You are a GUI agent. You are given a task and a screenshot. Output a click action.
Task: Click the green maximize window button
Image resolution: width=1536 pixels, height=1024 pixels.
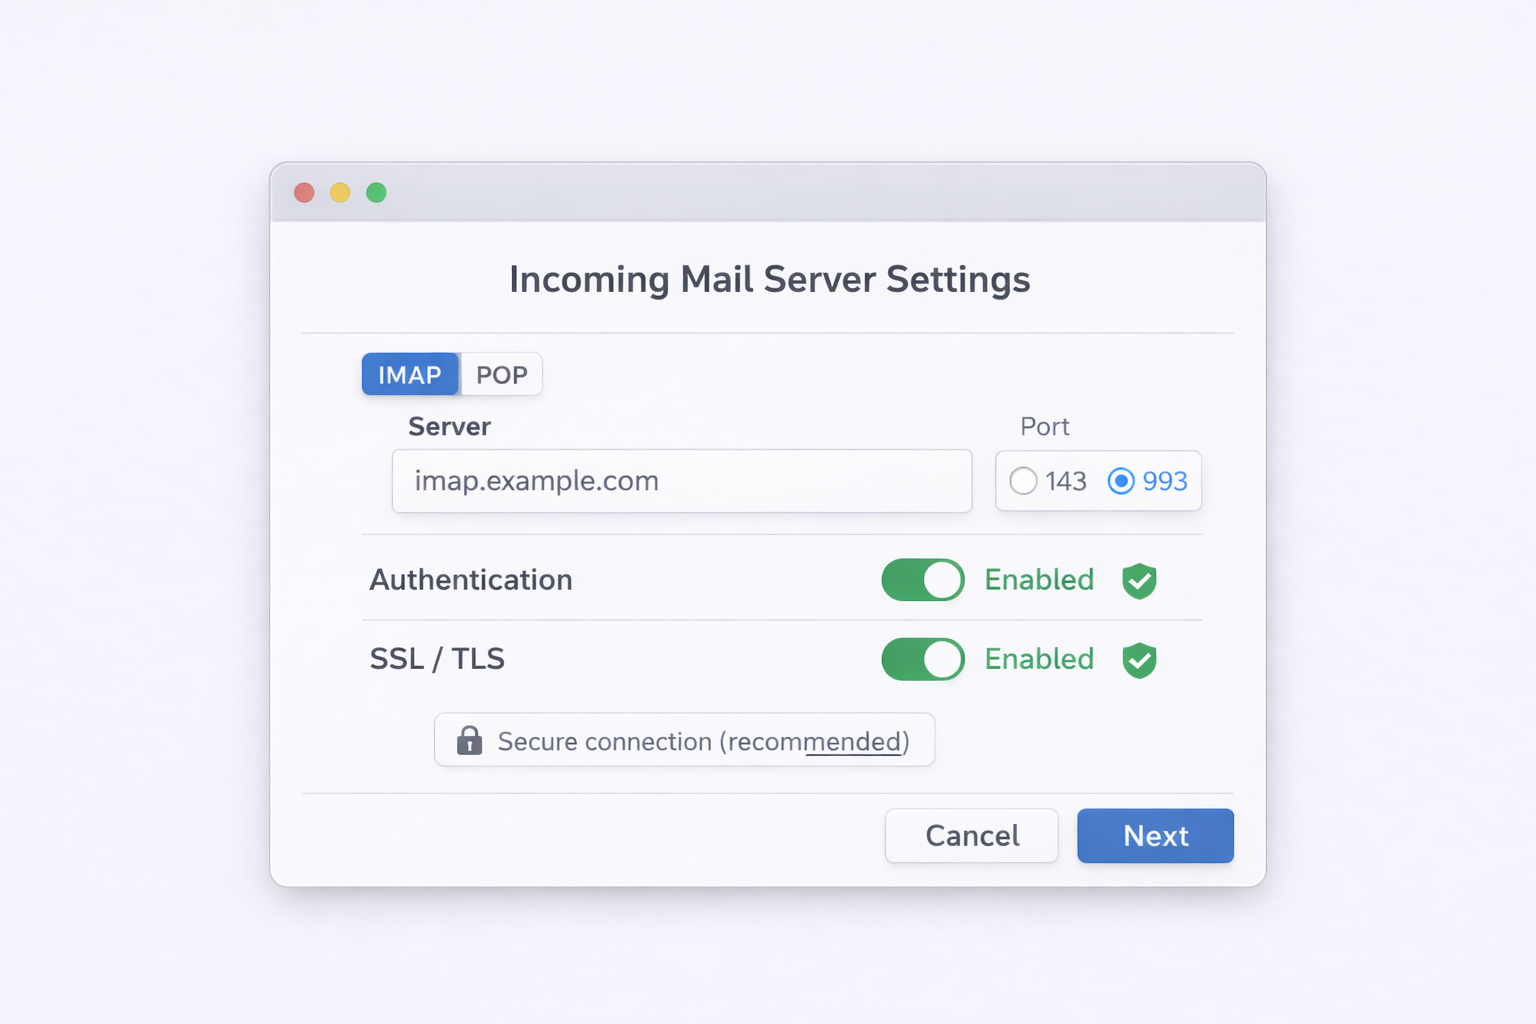pos(376,193)
